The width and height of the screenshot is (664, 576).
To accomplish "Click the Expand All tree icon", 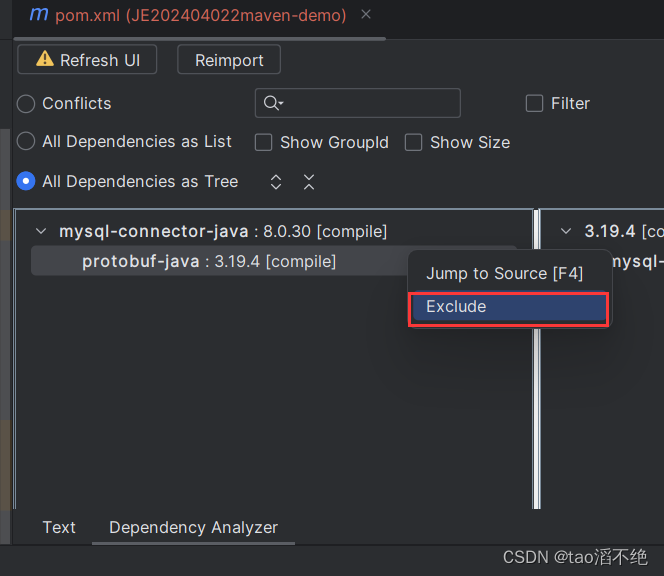I will [x=276, y=182].
